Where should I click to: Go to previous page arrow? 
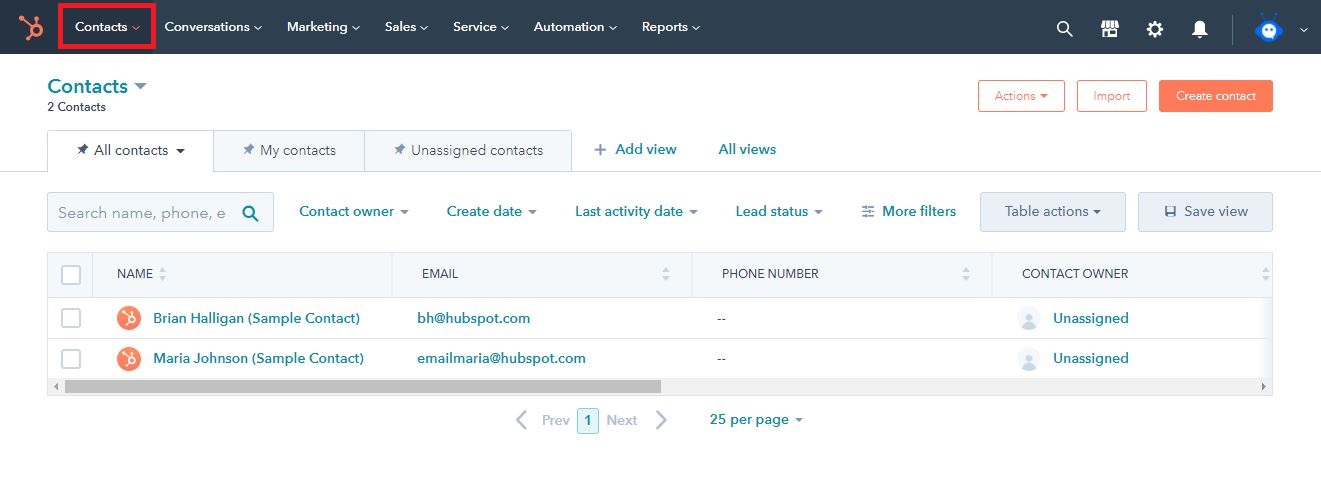[521, 420]
